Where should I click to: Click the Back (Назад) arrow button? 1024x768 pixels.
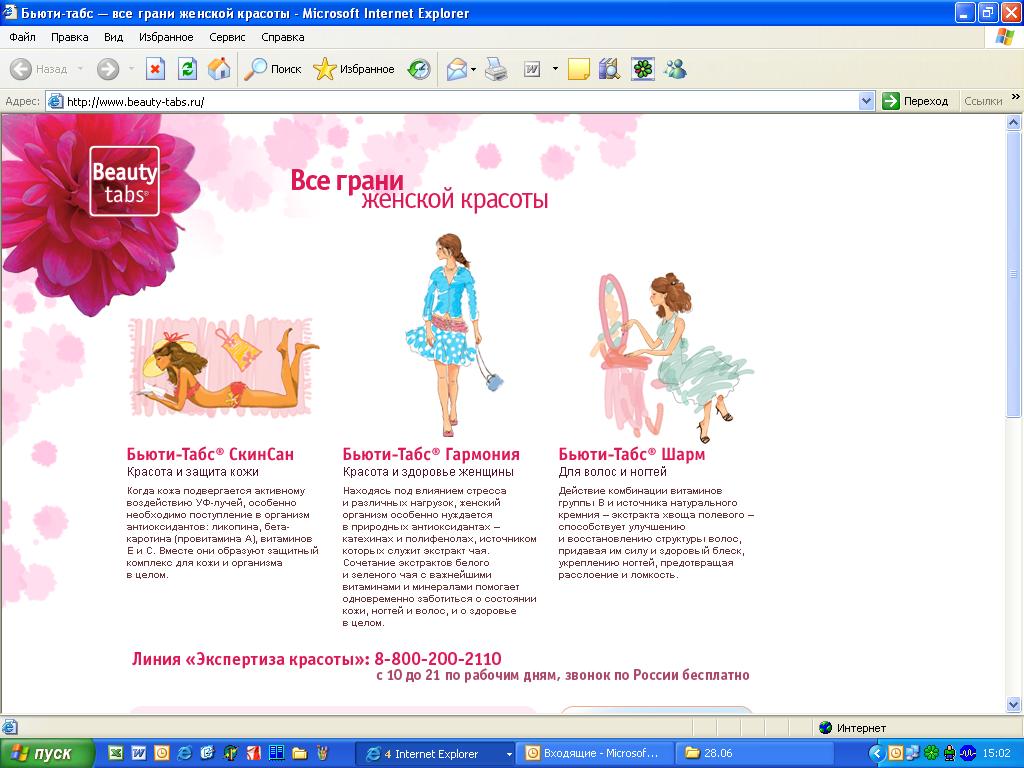coord(39,69)
